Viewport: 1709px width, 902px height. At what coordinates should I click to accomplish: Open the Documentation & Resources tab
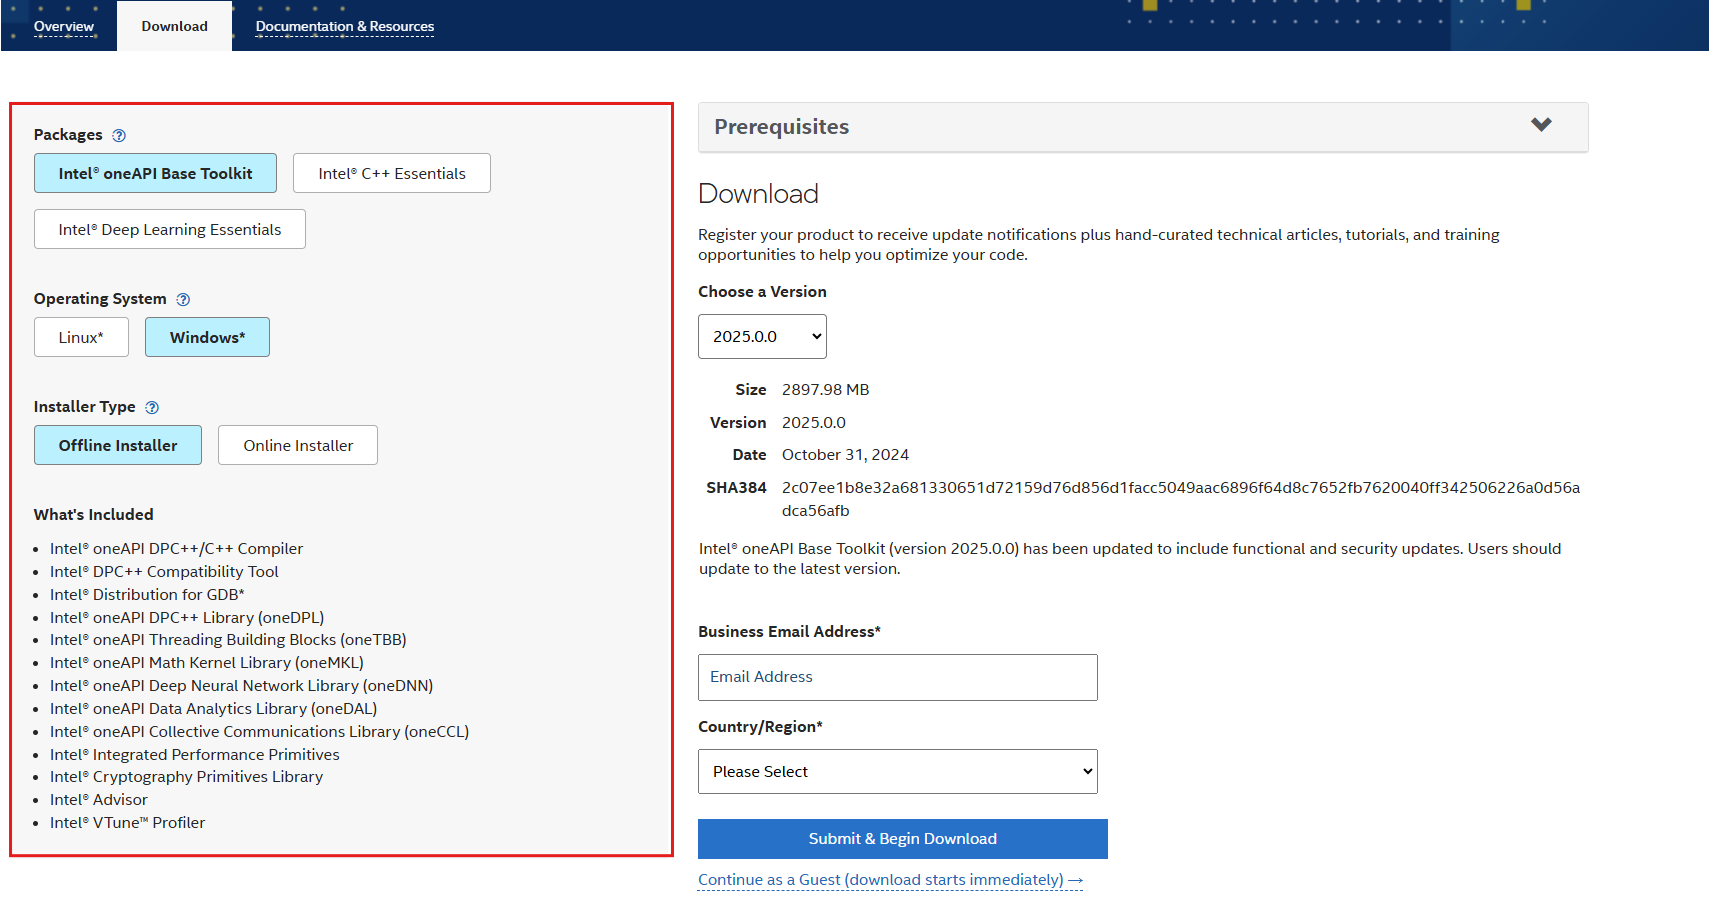(345, 26)
